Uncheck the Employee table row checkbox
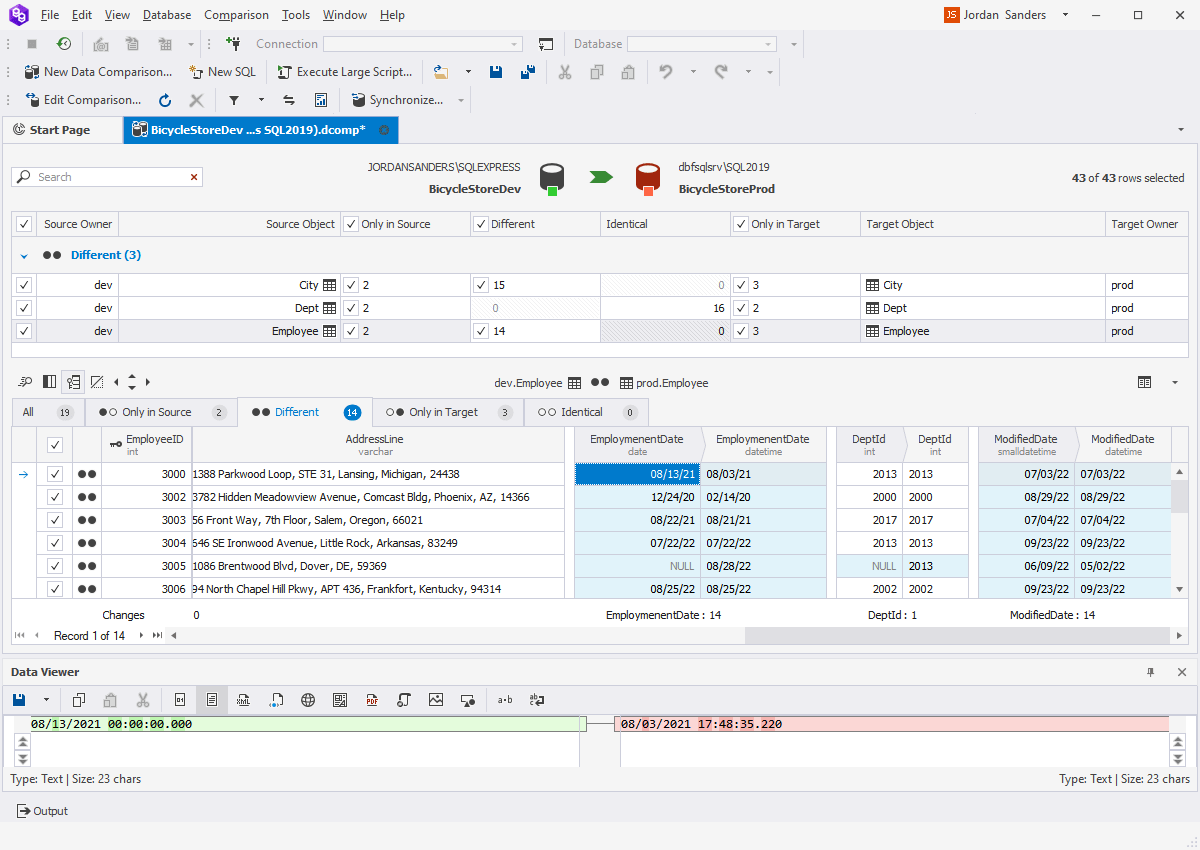Viewport: 1200px width, 850px height. point(24,331)
